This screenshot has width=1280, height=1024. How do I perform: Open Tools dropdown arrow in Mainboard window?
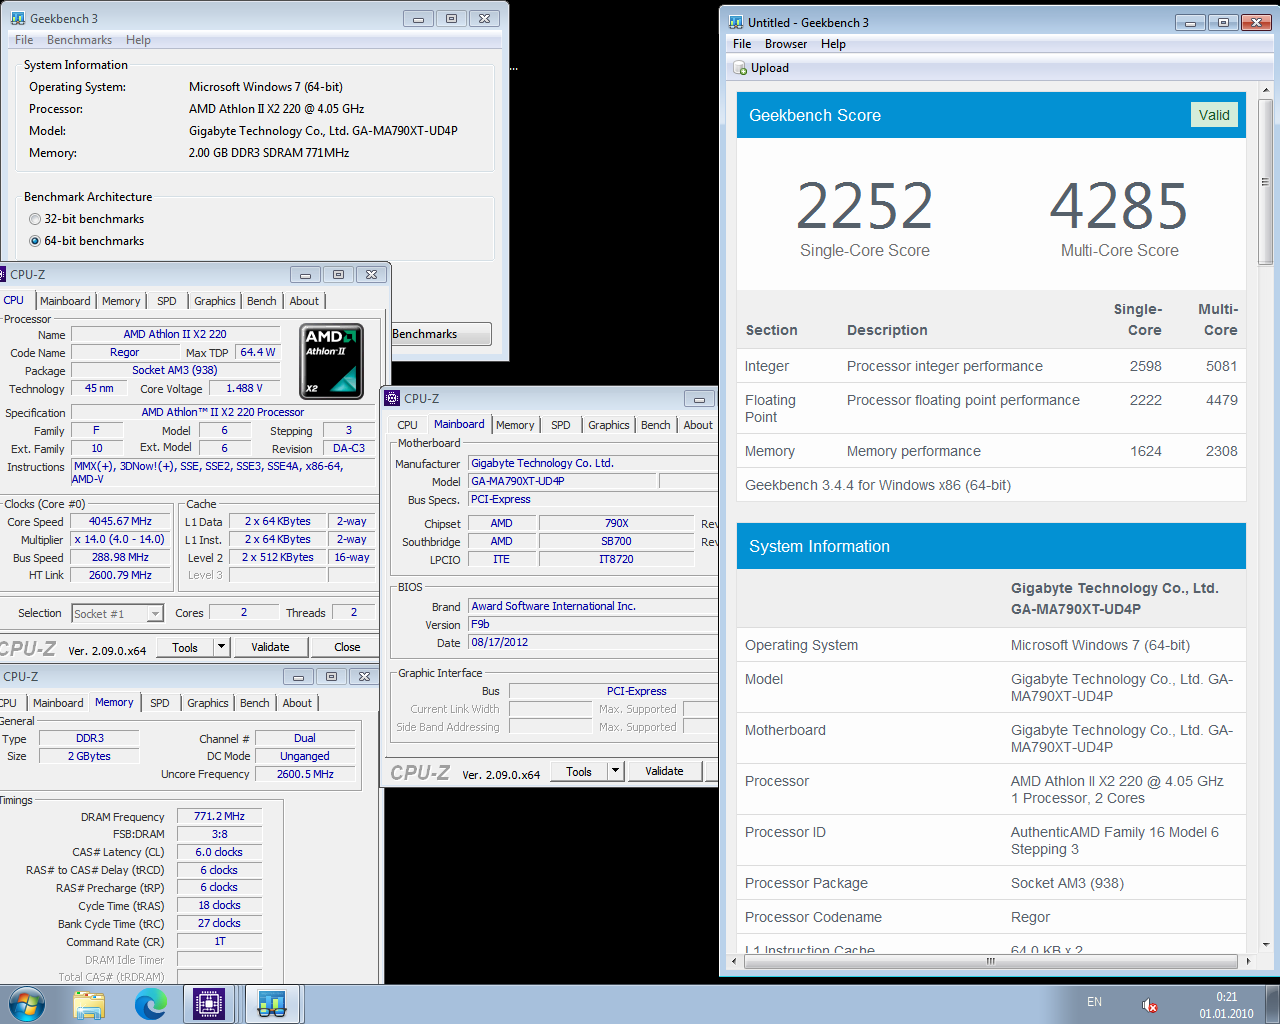pyautogui.click(x=616, y=771)
